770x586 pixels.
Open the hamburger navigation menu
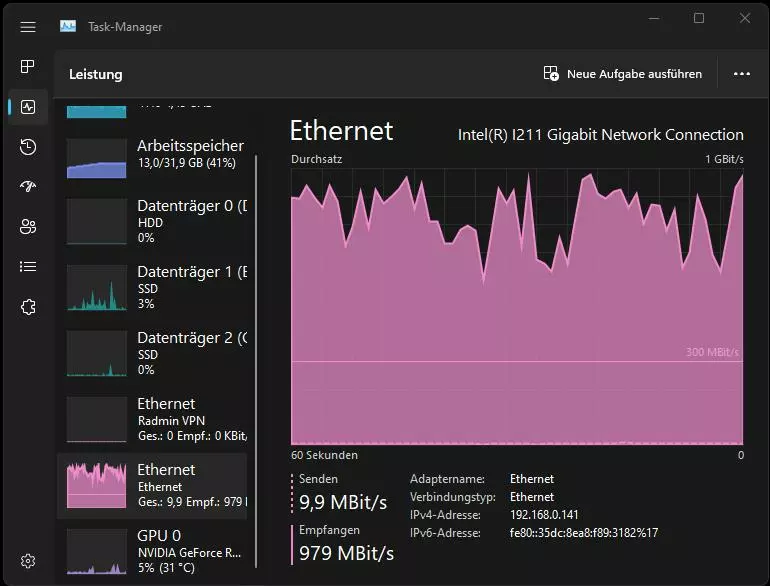coord(28,27)
